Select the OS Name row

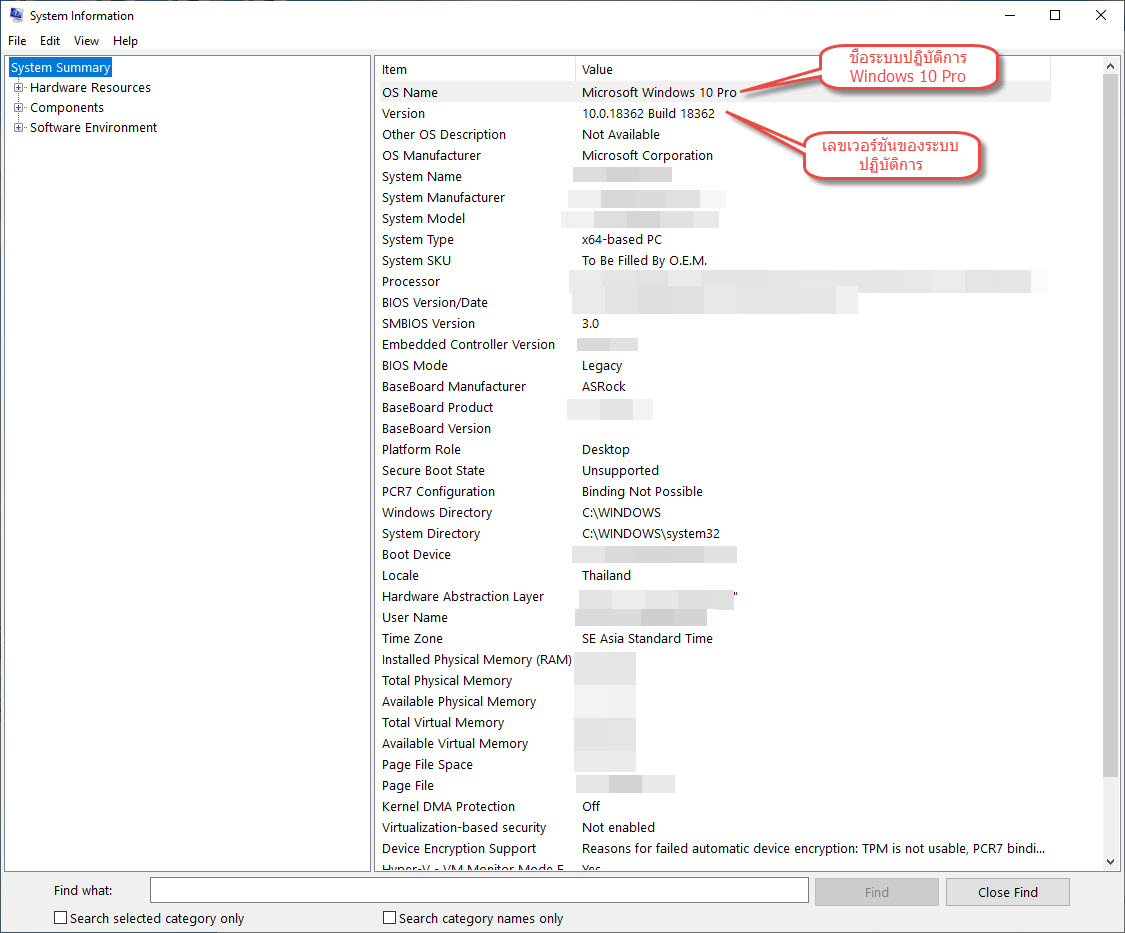[715, 93]
